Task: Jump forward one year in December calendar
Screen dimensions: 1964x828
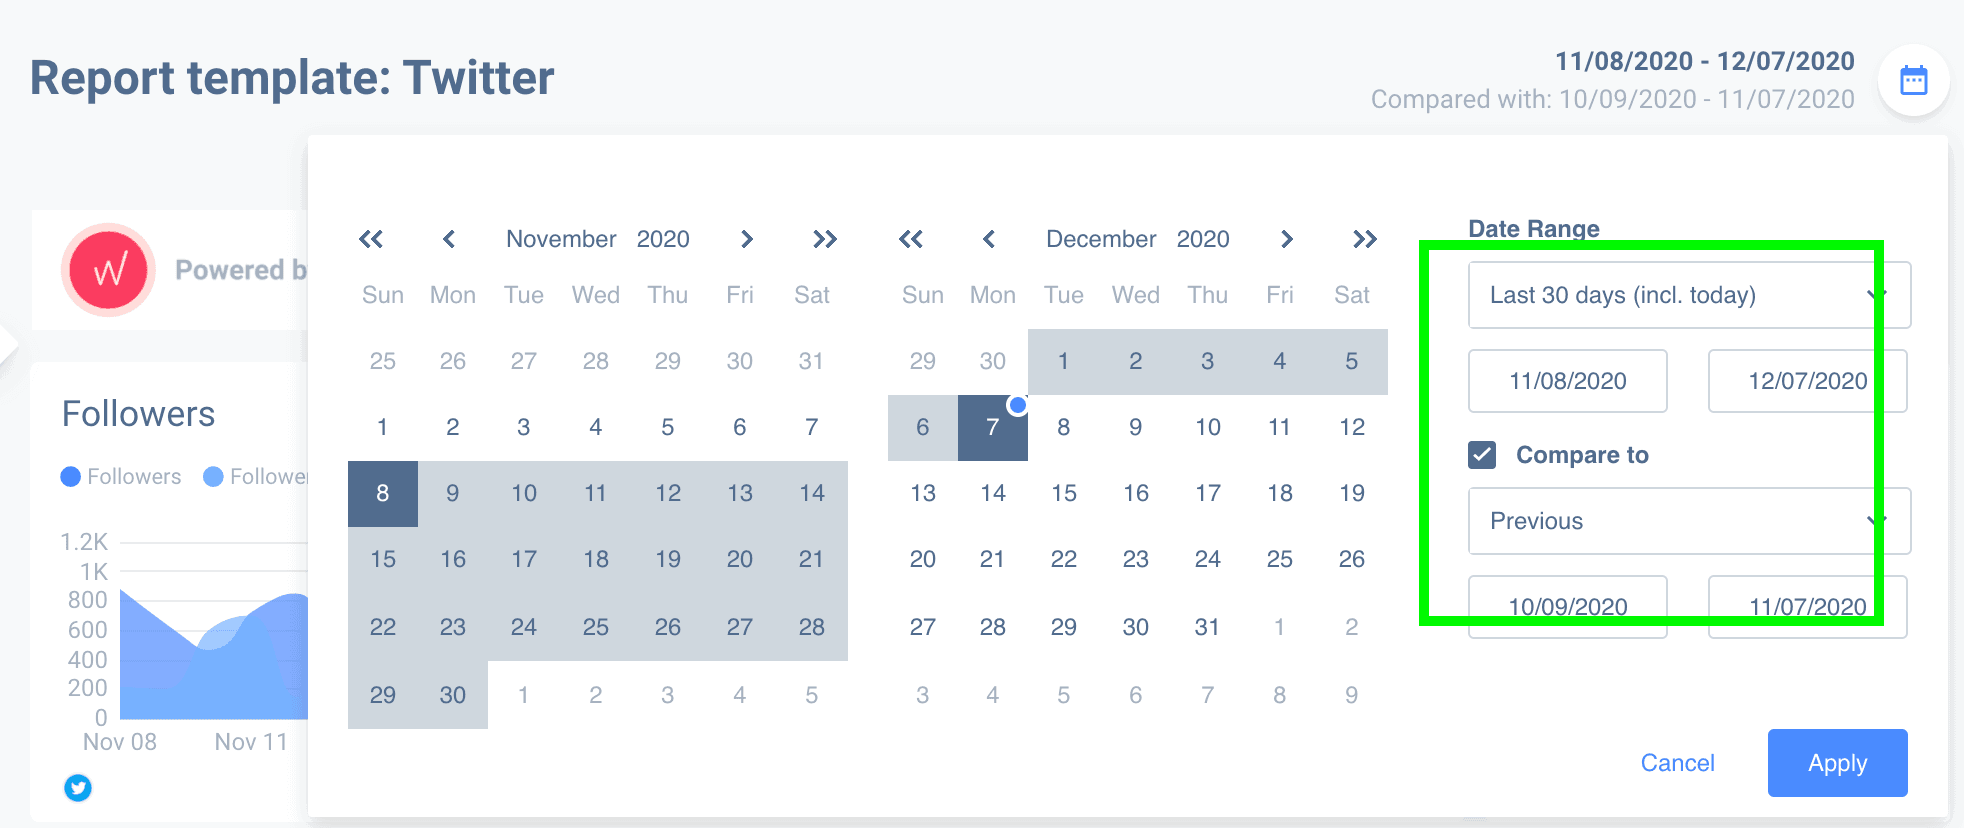Action: pos(1365,239)
